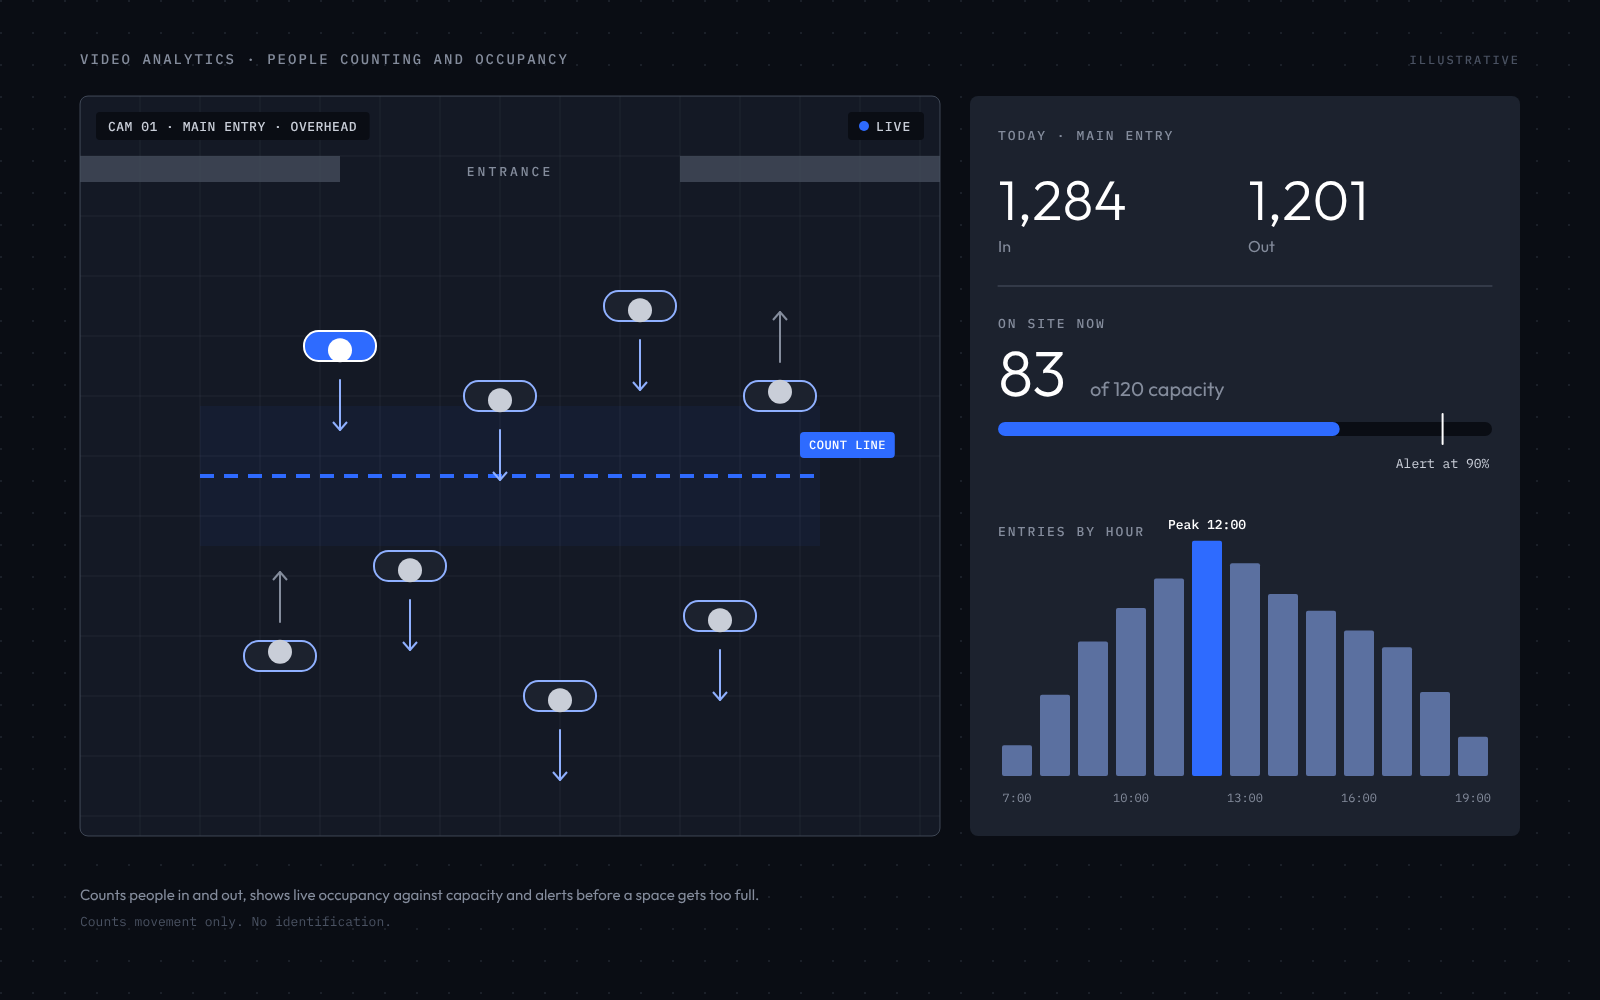Click the 7:00 axis label
1600x1000 pixels.
click(x=1017, y=798)
